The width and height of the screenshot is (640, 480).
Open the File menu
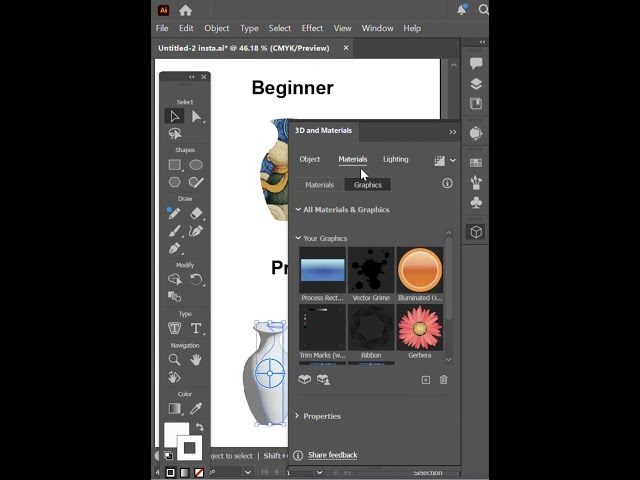click(162, 28)
